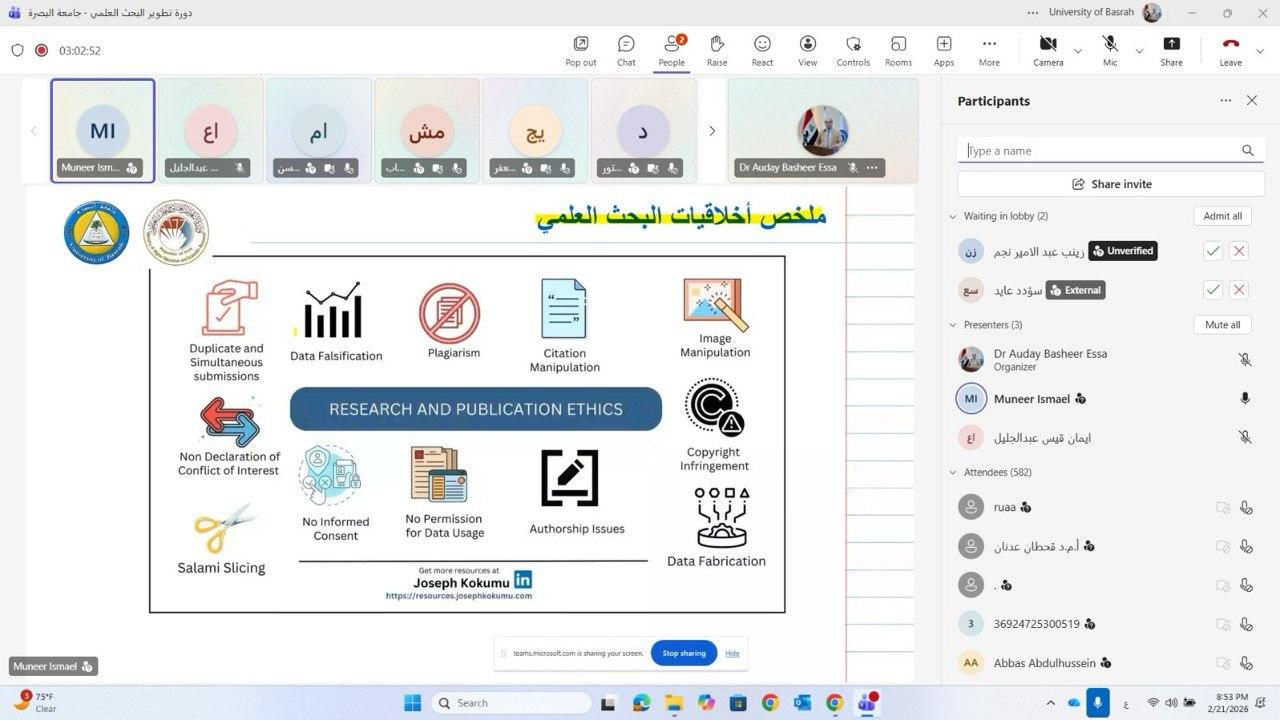Screen dimensions: 1280x720
Task: Open the Controls icon in toolbar
Action: [x=853, y=50]
